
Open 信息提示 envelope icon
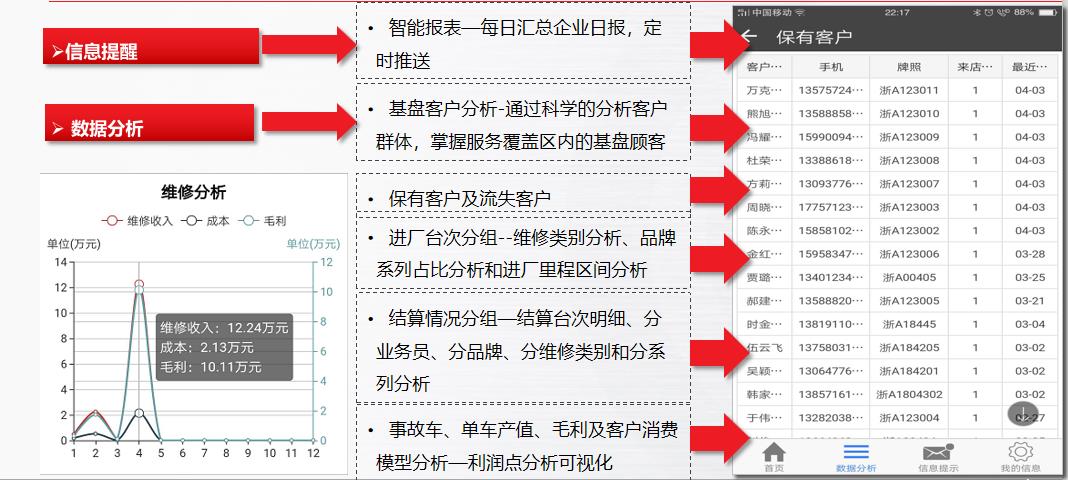click(938, 455)
